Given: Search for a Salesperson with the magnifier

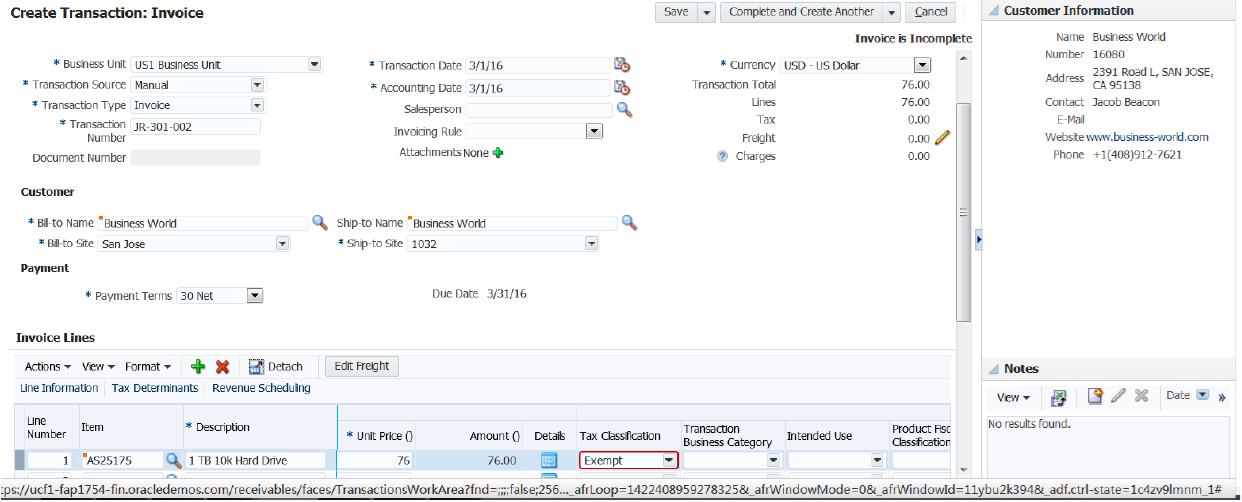Looking at the screenshot, I should click(624, 110).
